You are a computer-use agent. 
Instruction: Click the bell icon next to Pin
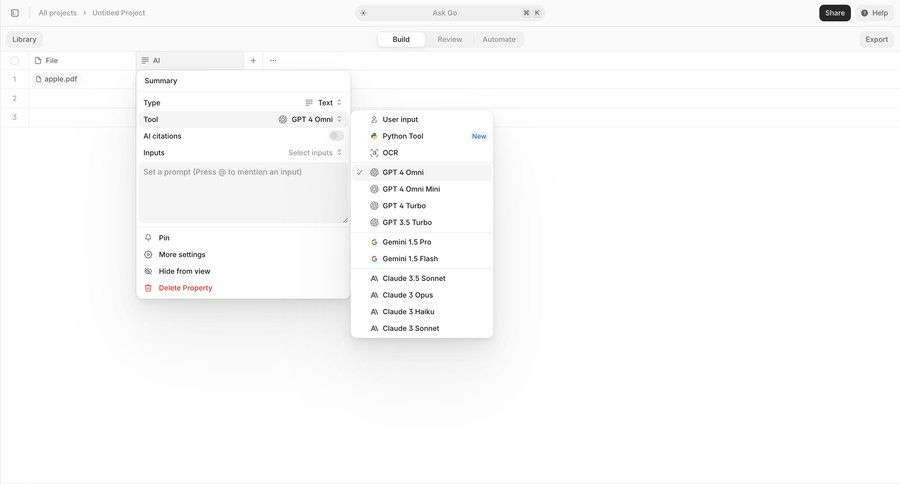(148, 238)
